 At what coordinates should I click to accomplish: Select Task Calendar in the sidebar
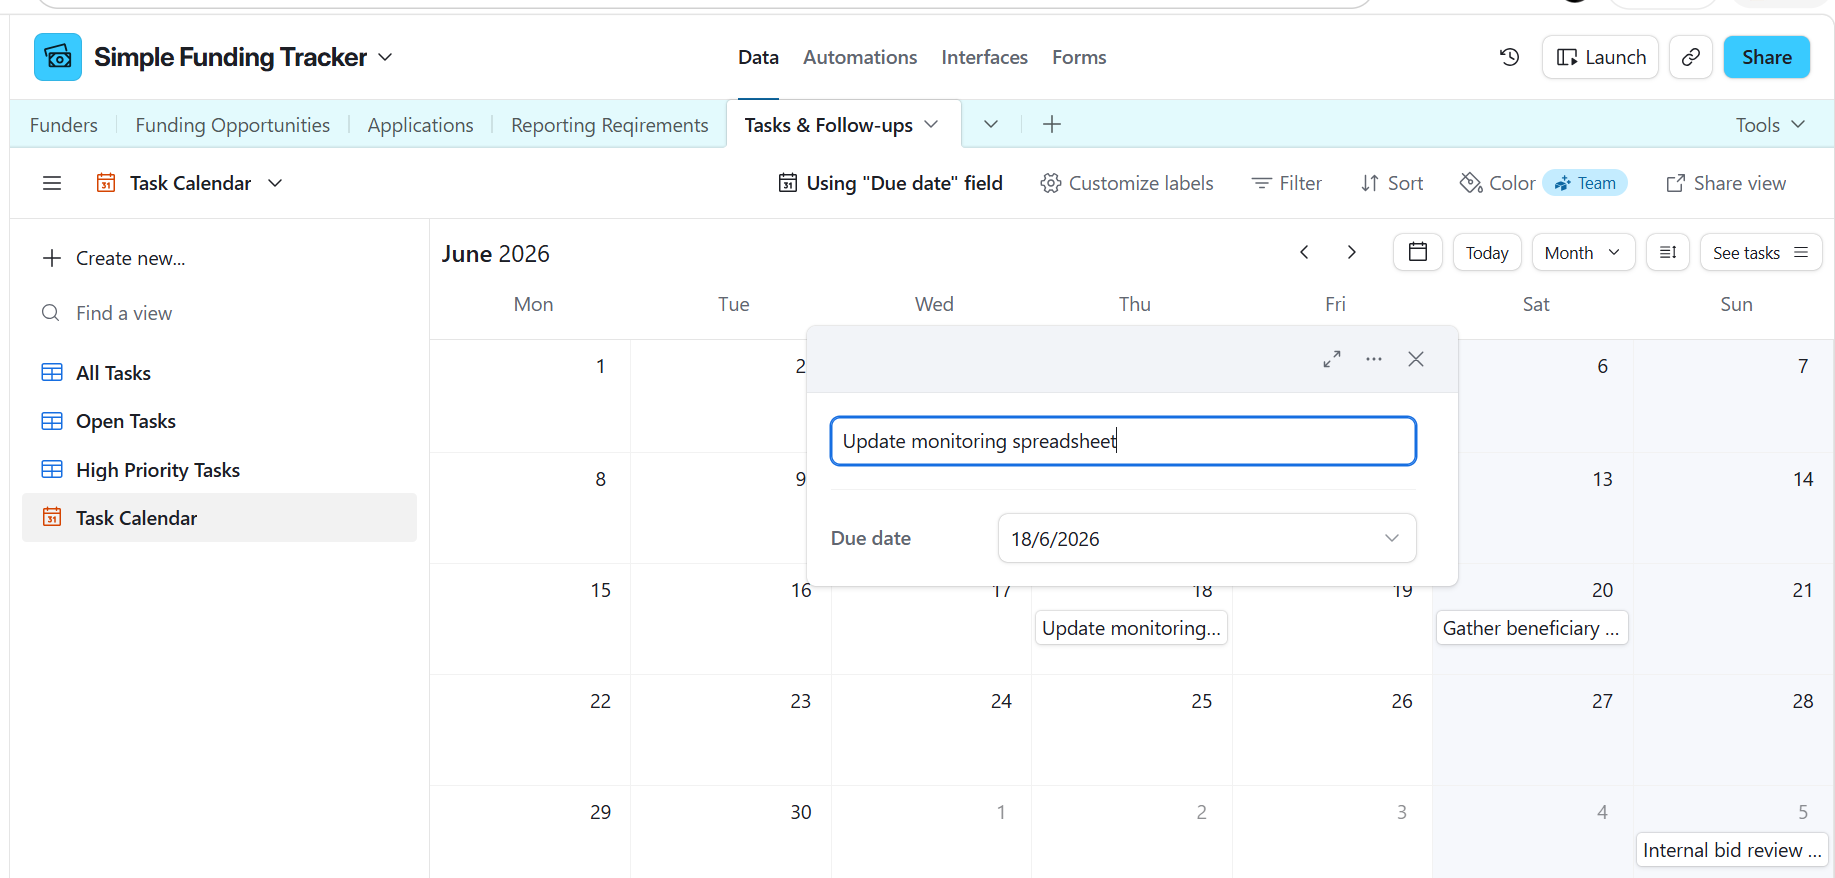(x=219, y=518)
